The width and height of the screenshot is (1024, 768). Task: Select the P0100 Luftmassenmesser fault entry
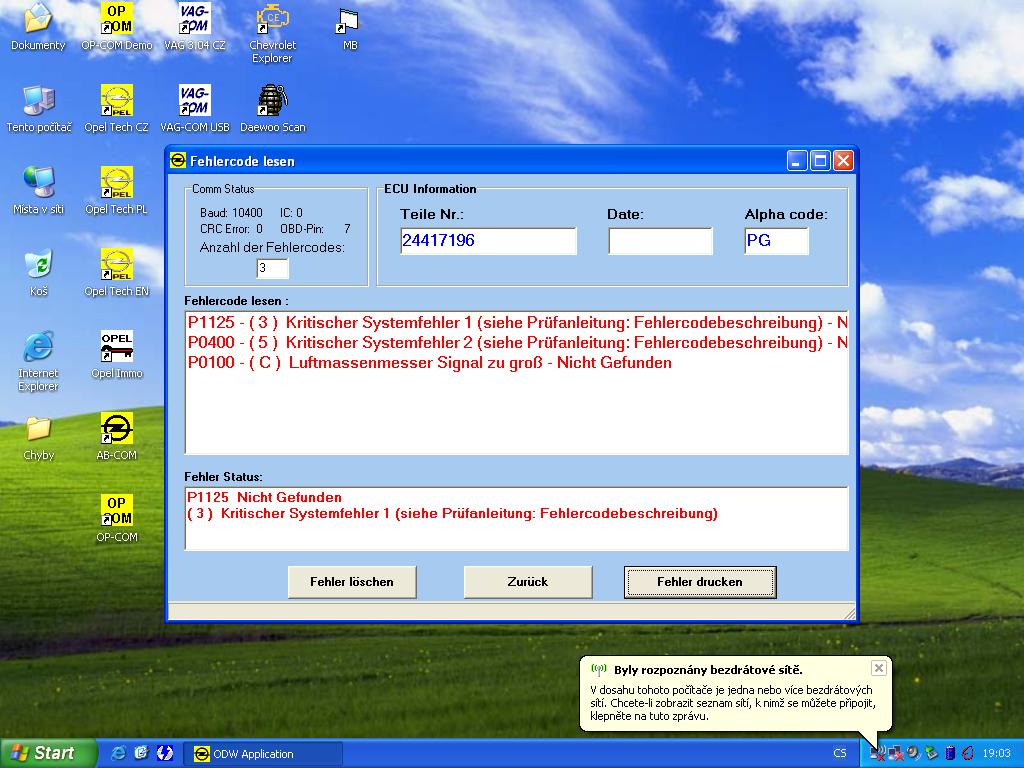pos(430,363)
